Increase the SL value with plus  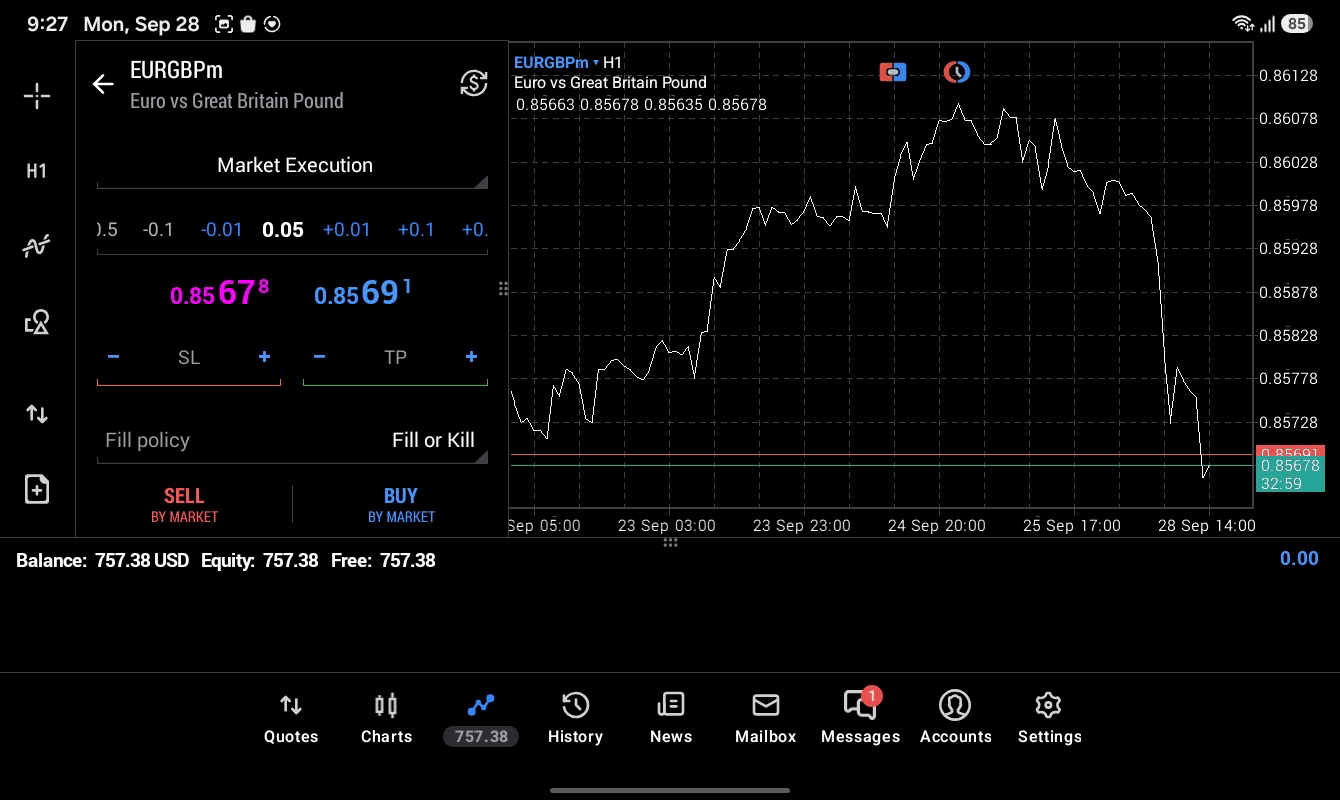[x=264, y=357]
